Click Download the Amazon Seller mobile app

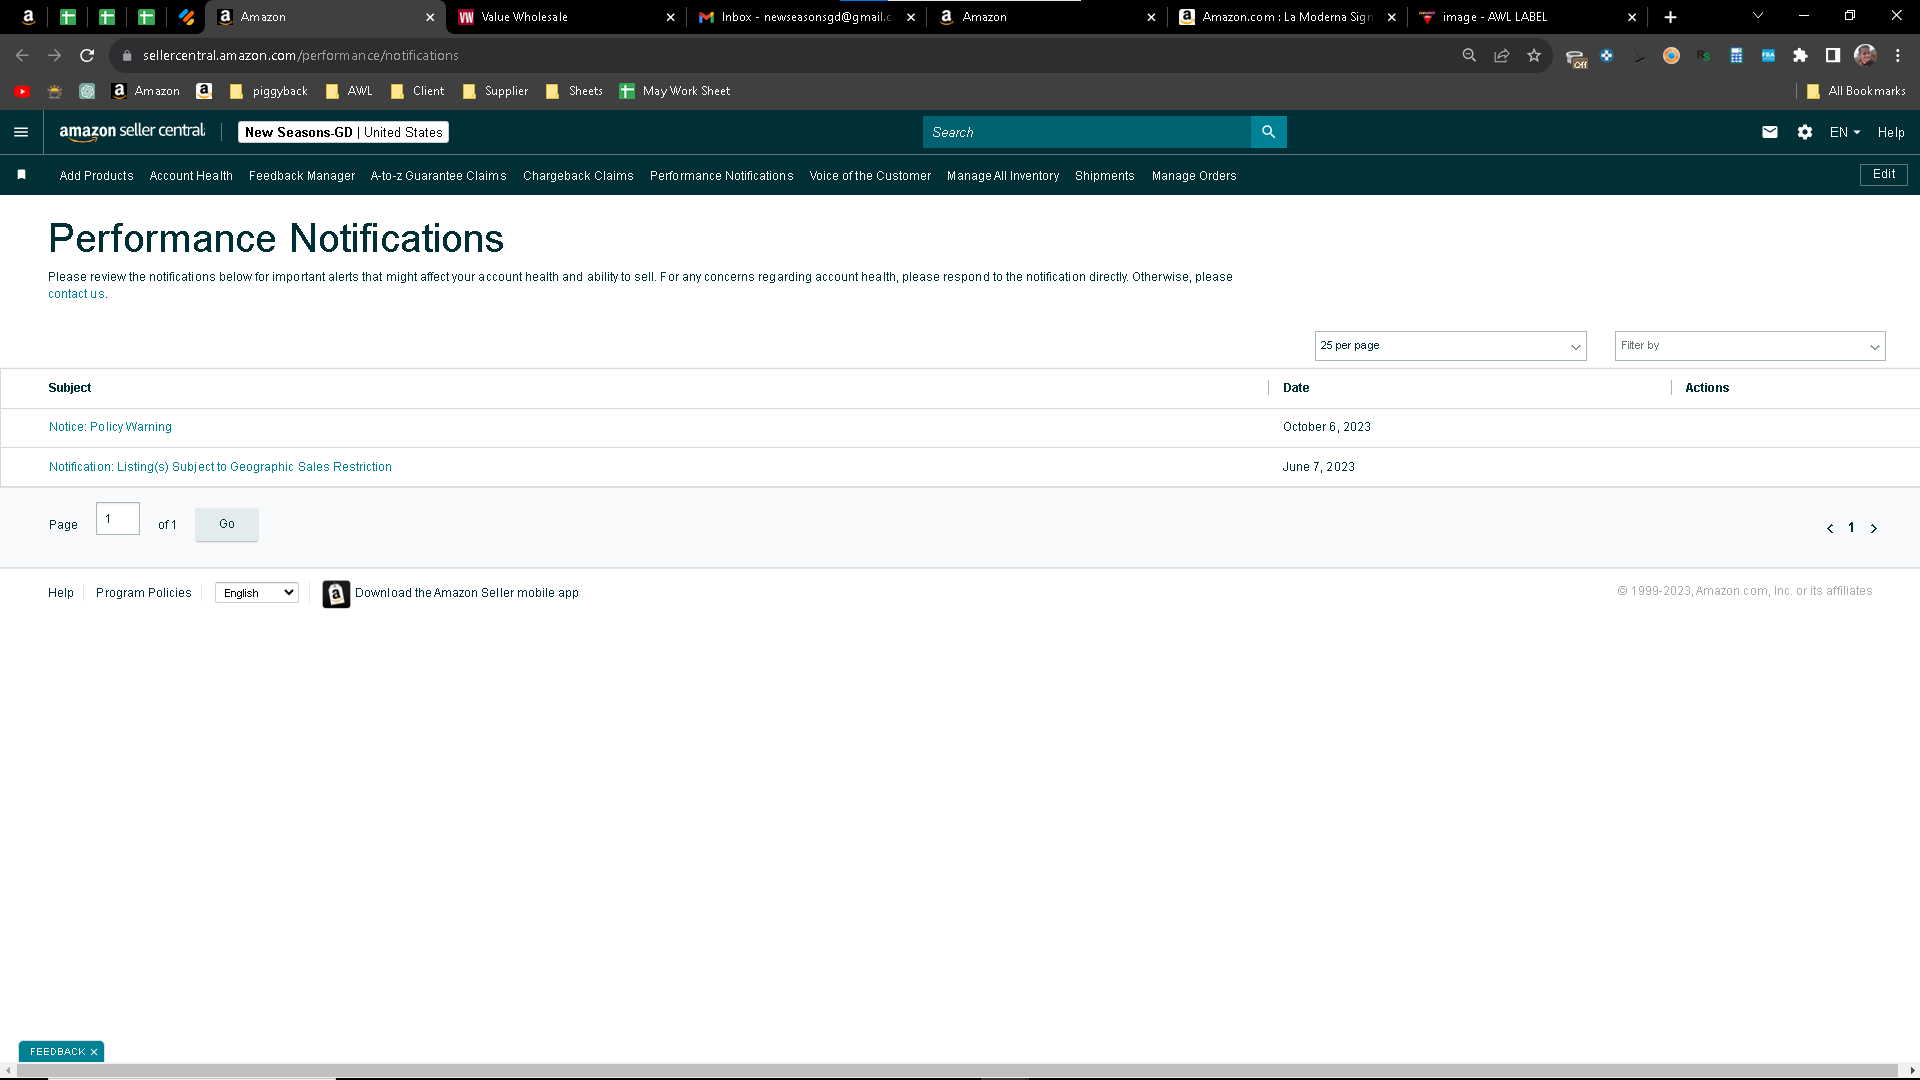[x=467, y=593]
